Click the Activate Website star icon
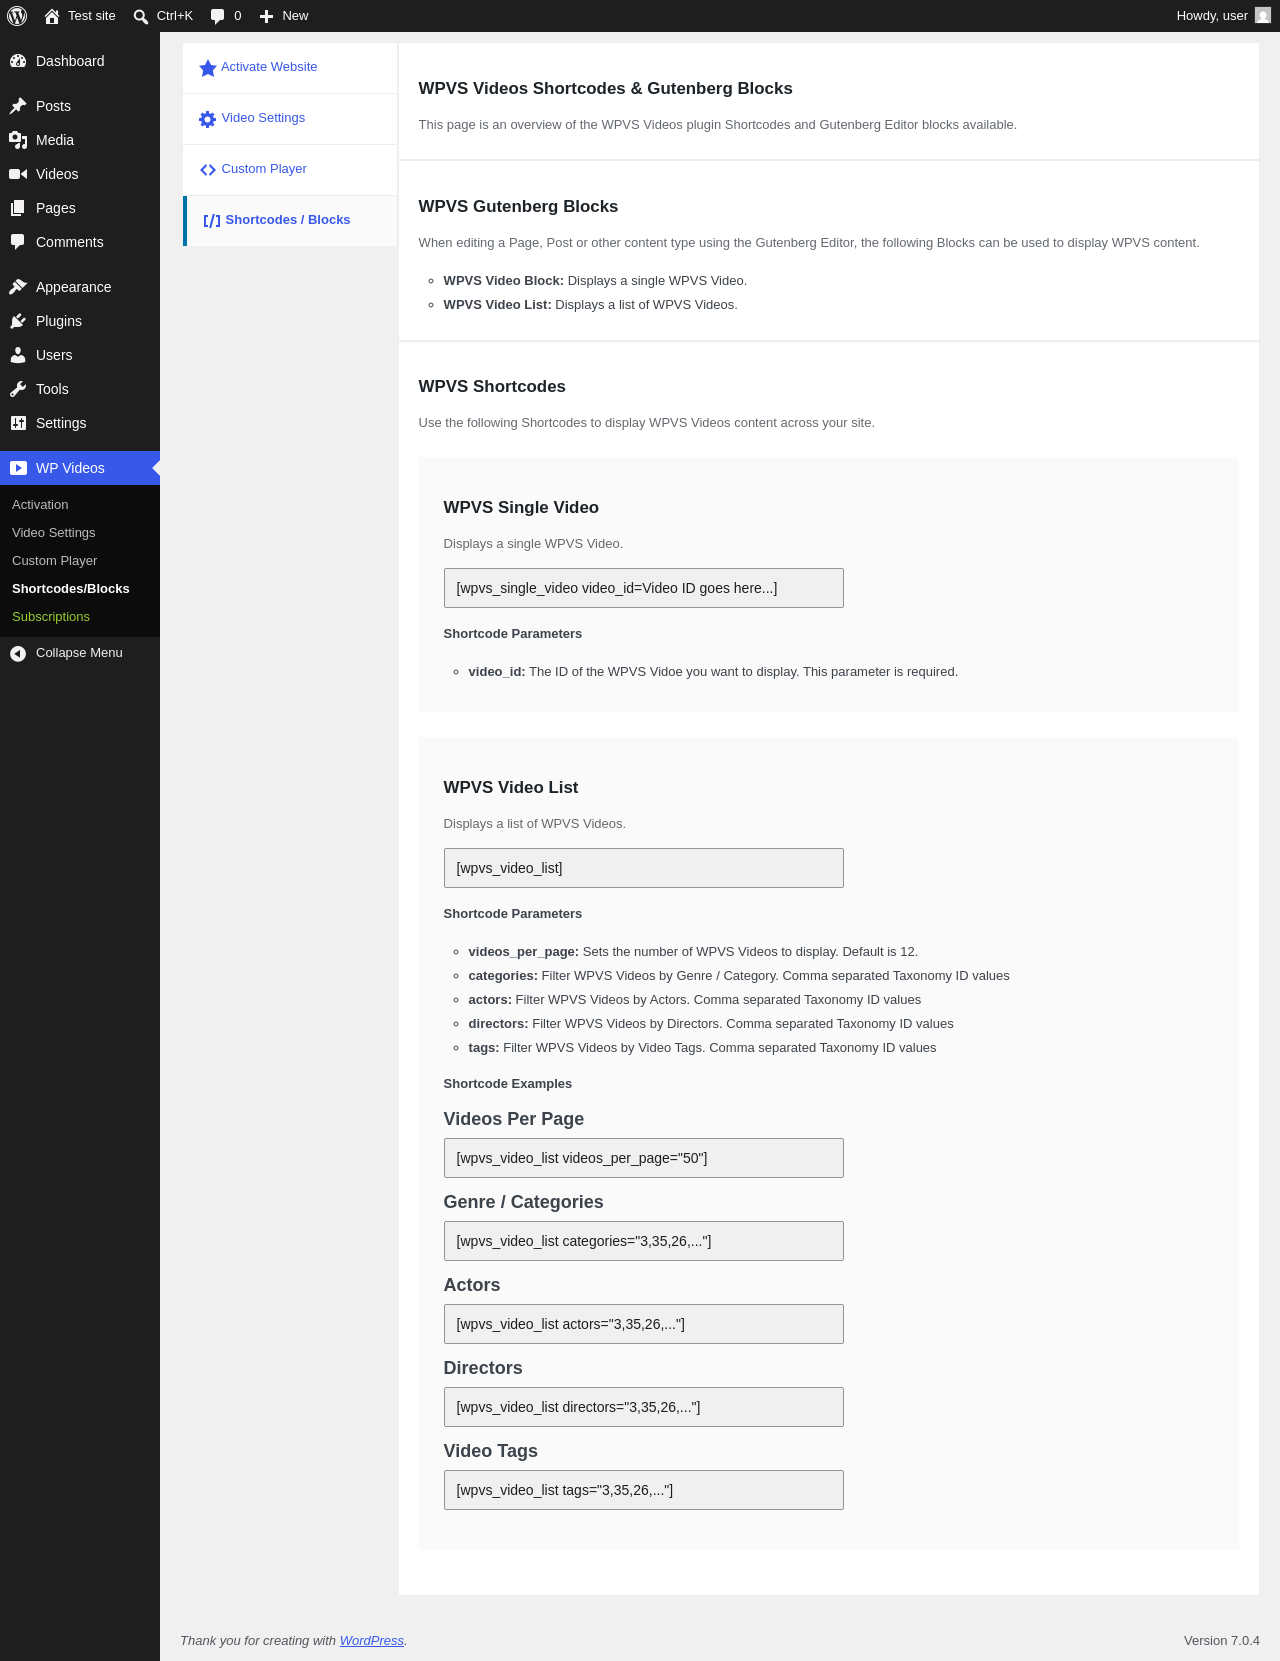 point(208,68)
